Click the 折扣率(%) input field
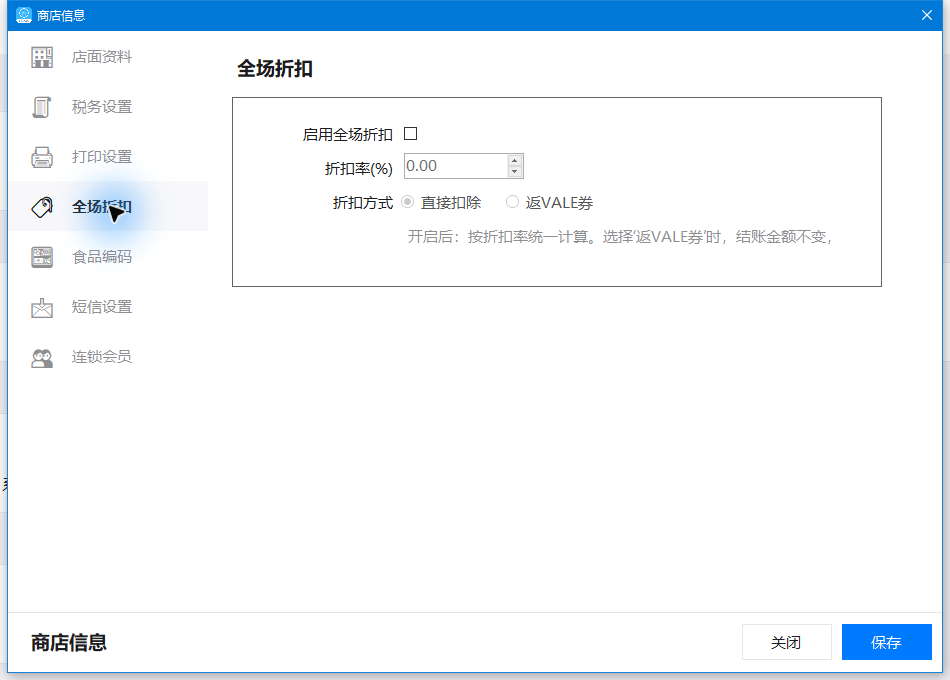 pyautogui.click(x=456, y=166)
